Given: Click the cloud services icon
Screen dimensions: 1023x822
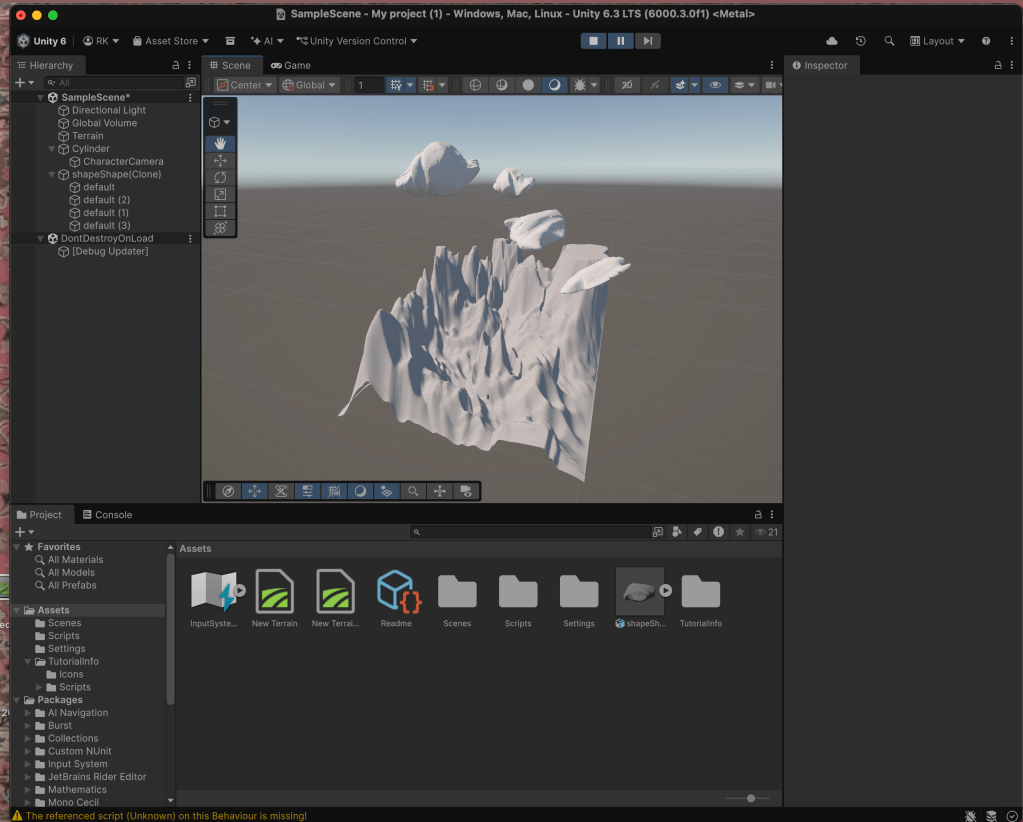Looking at the screenshot, I should [832, 41].
